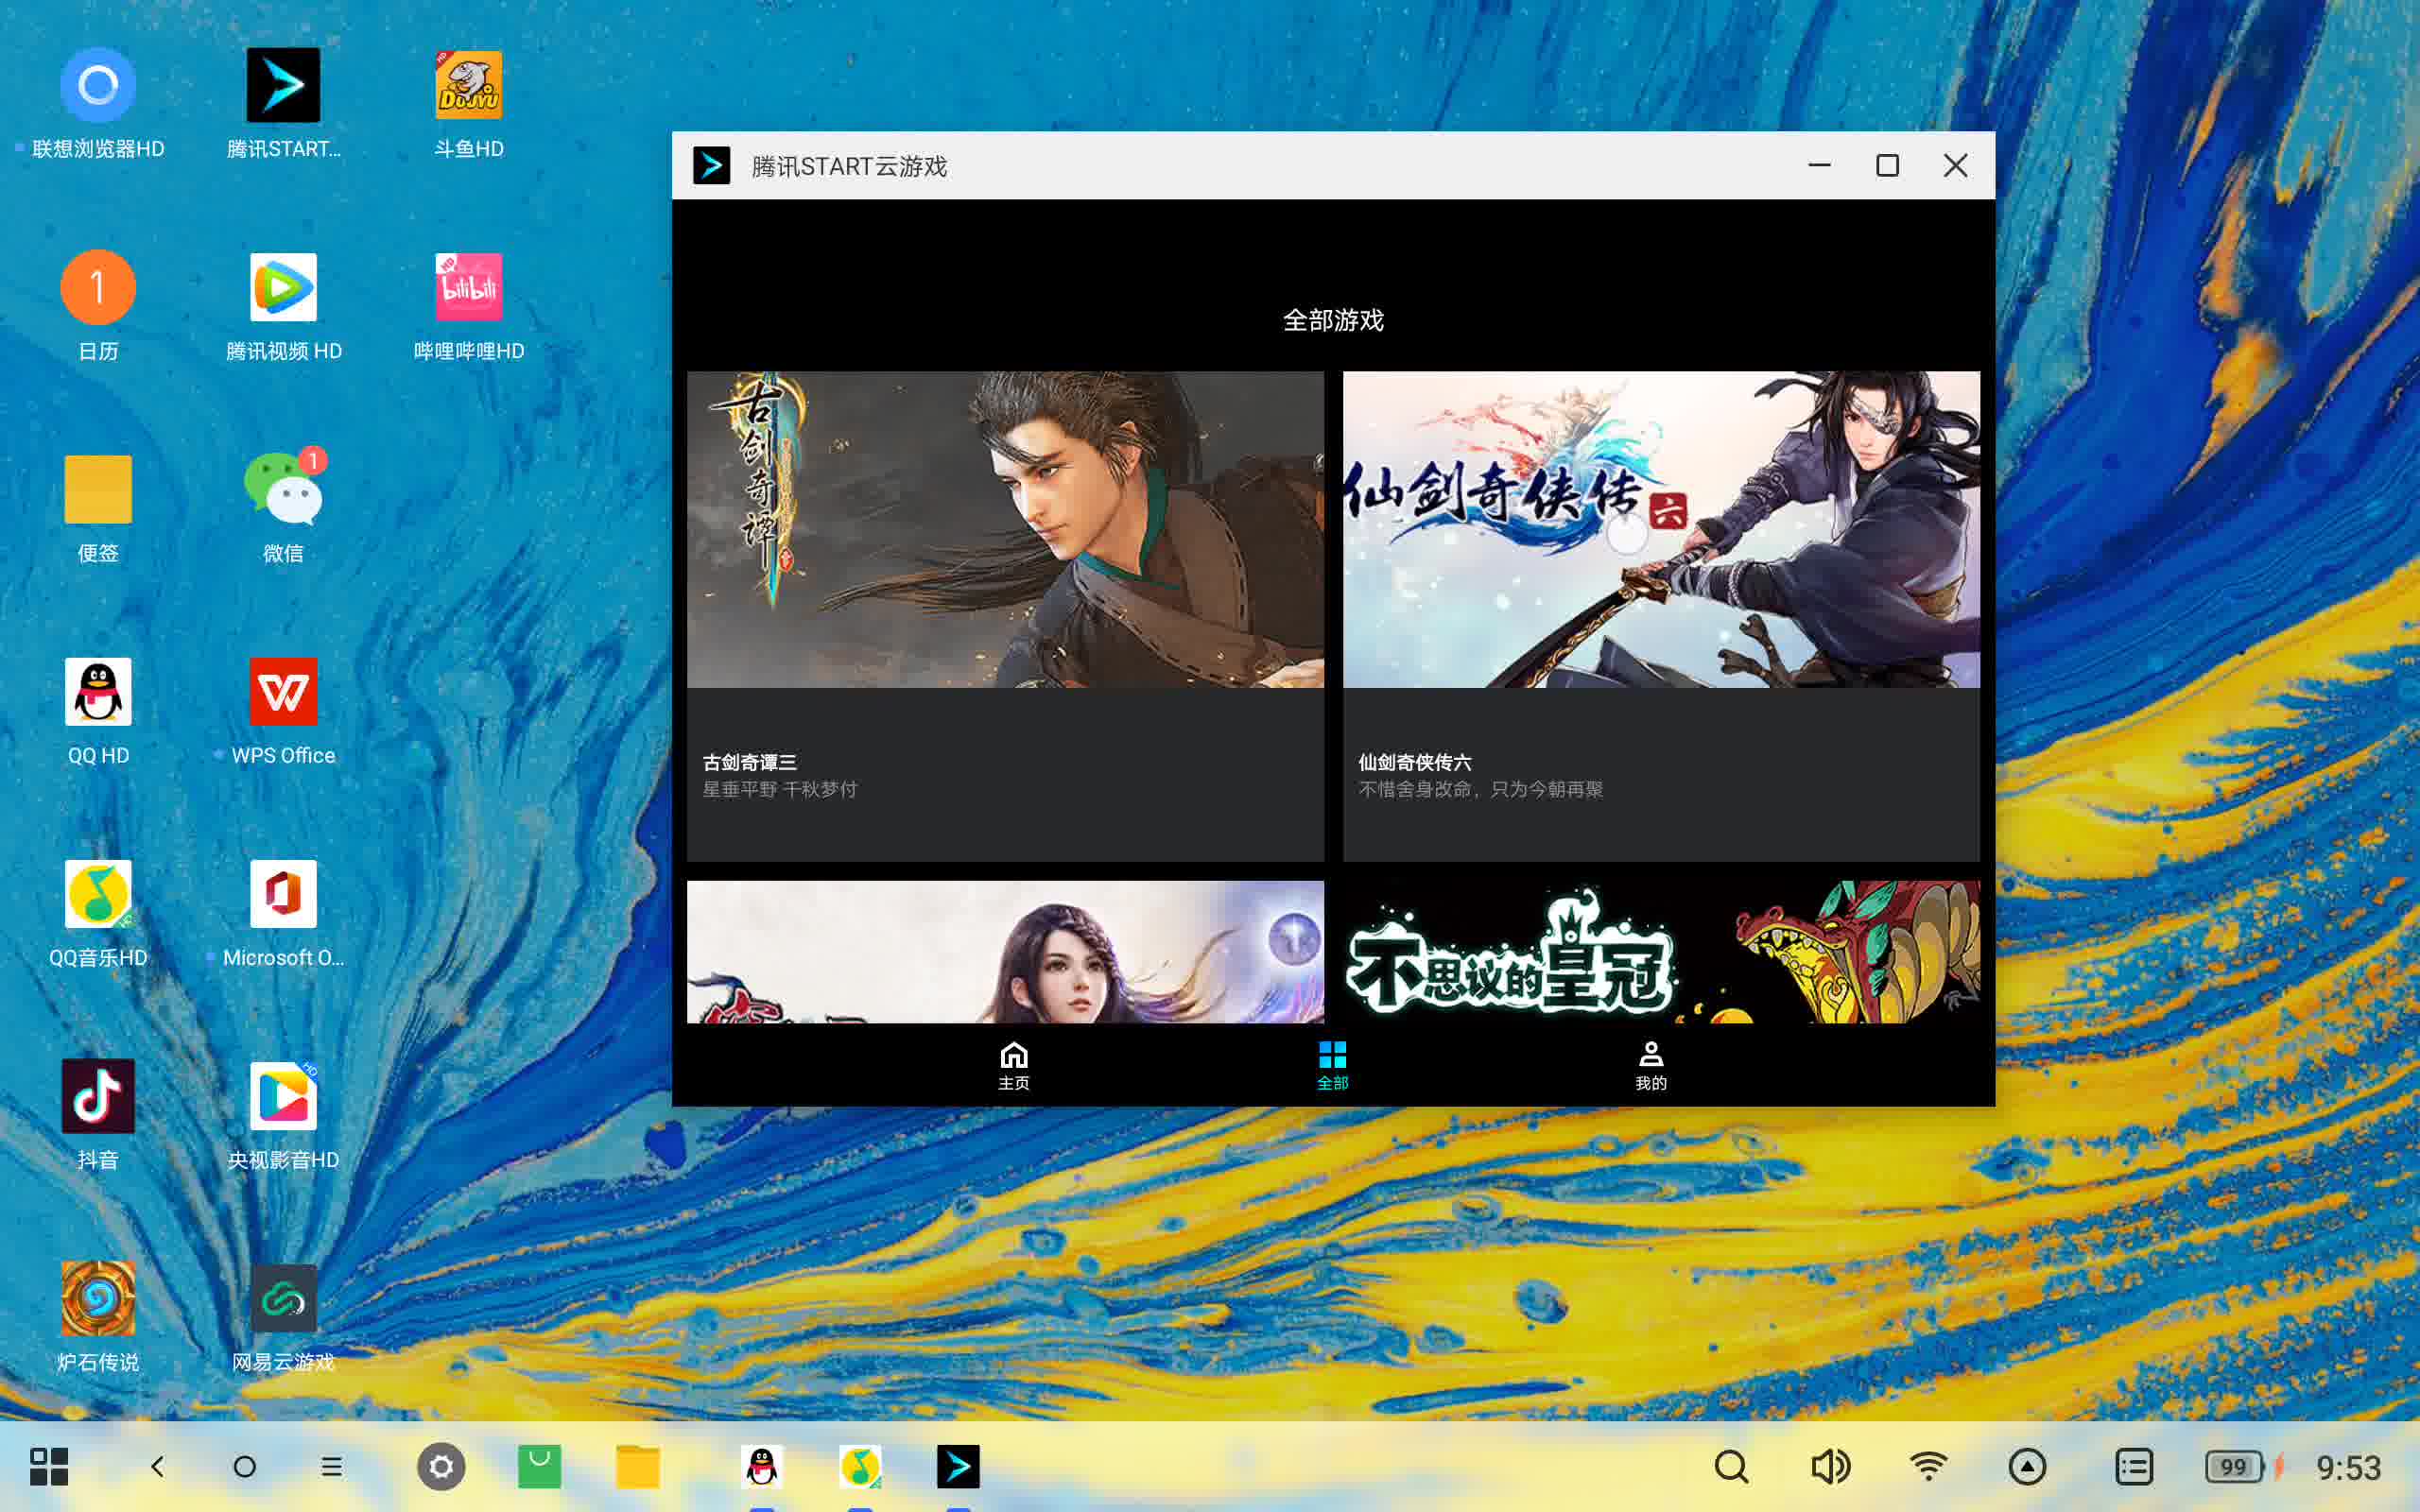
Task: Launch 炉石传说 Hearthstone icon
Action: tap(98, 1298)
